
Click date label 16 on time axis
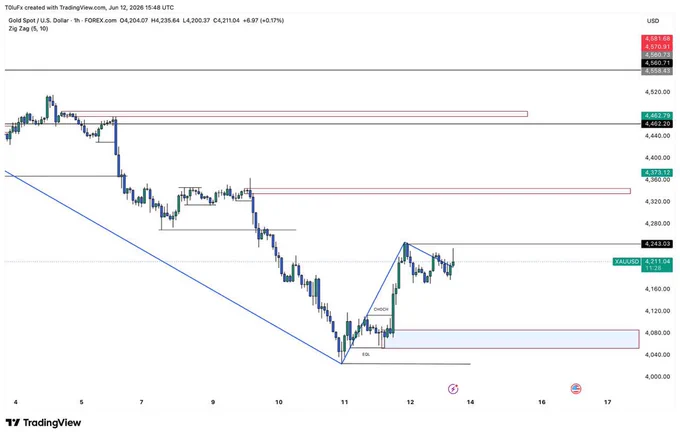coord(542,402)
